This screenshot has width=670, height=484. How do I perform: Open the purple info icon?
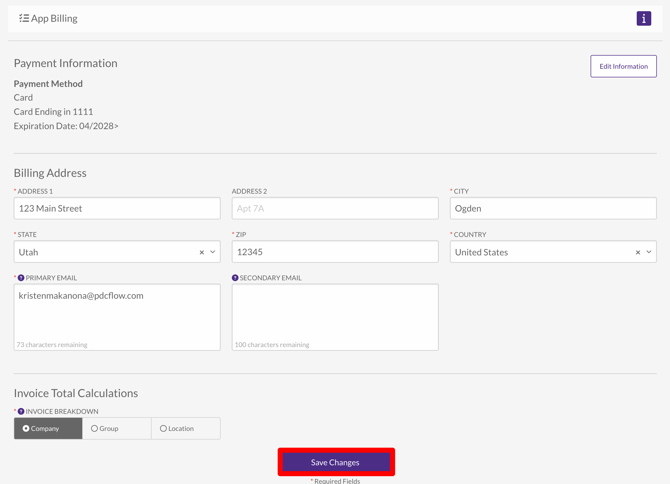[644, 18]
